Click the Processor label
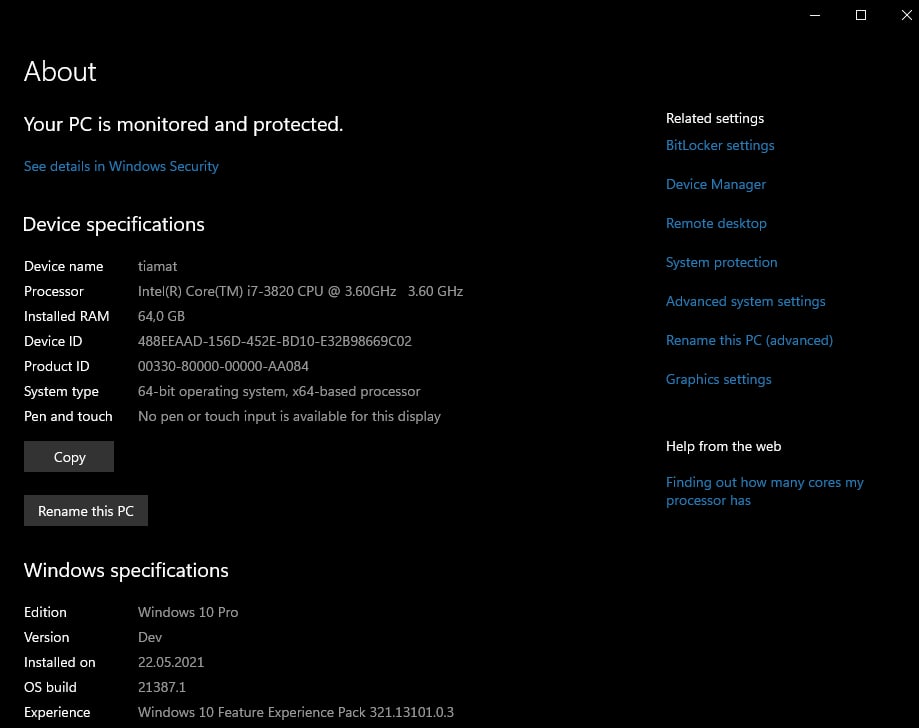The width and height of the screenshot is (919, 728). point(53,291)
